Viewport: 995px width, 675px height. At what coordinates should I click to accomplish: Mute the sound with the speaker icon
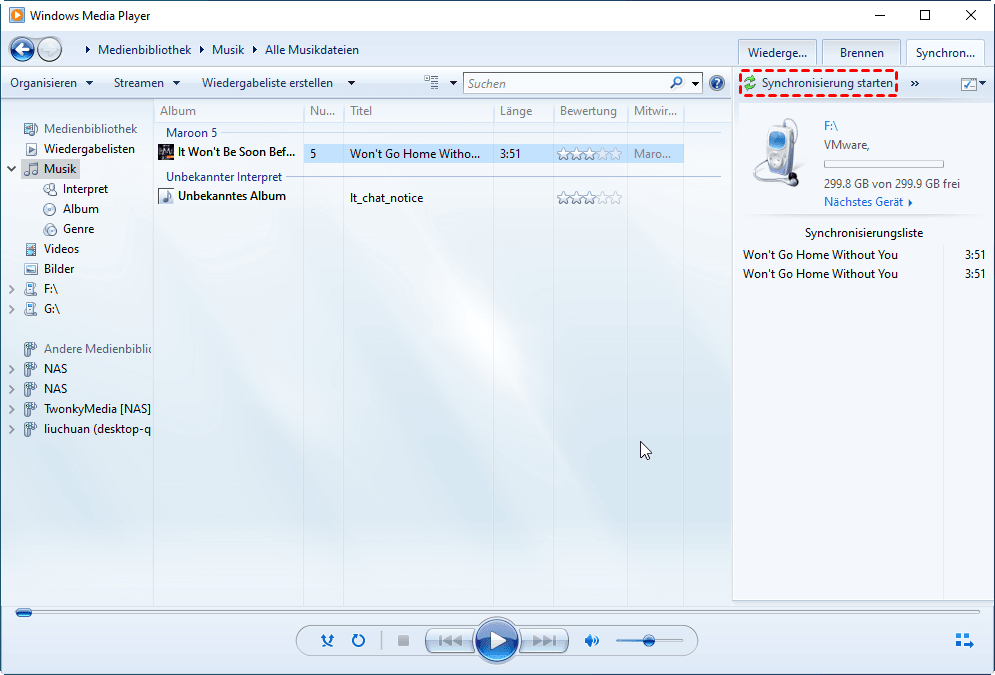click(591, 641)
